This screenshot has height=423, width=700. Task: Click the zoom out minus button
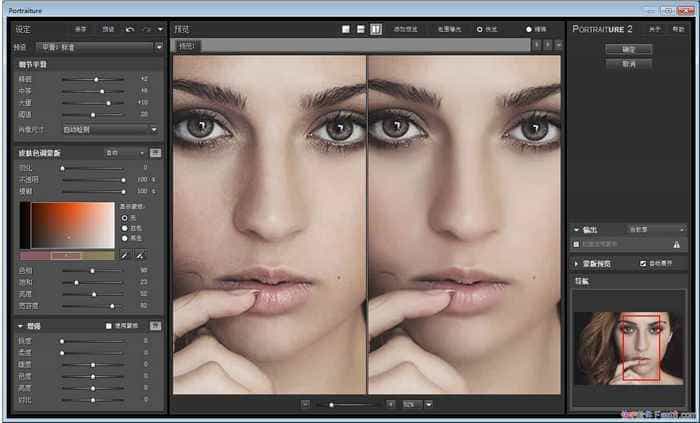[x=305, y=404]
